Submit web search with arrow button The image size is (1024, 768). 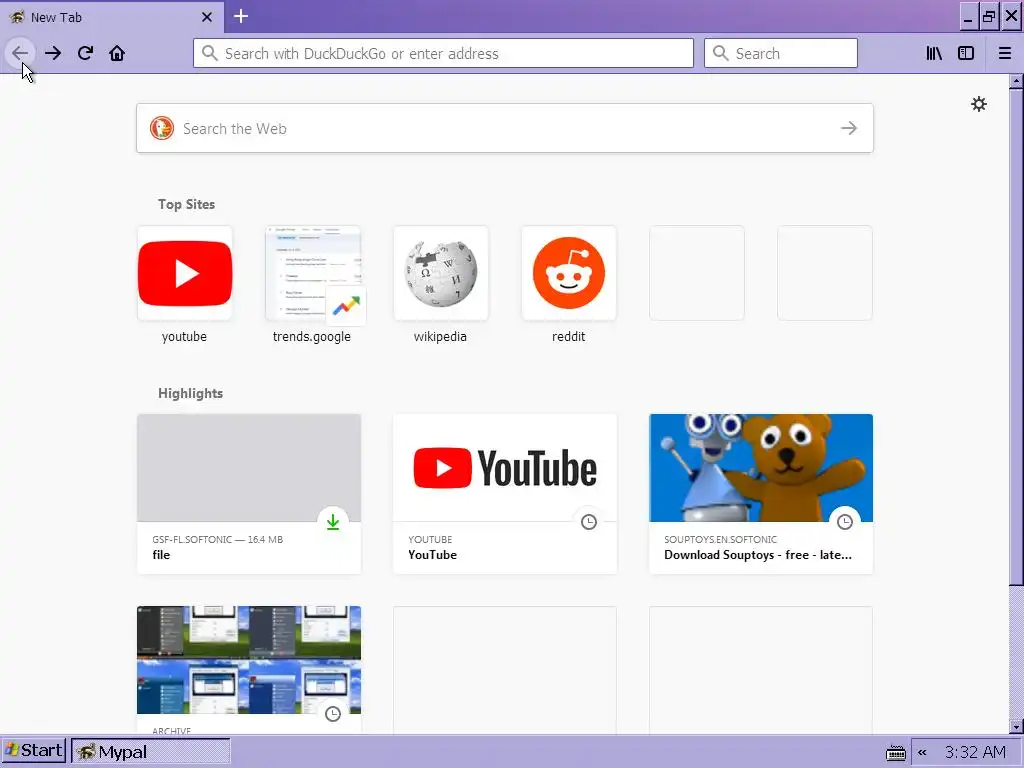(x=848, y=128)
